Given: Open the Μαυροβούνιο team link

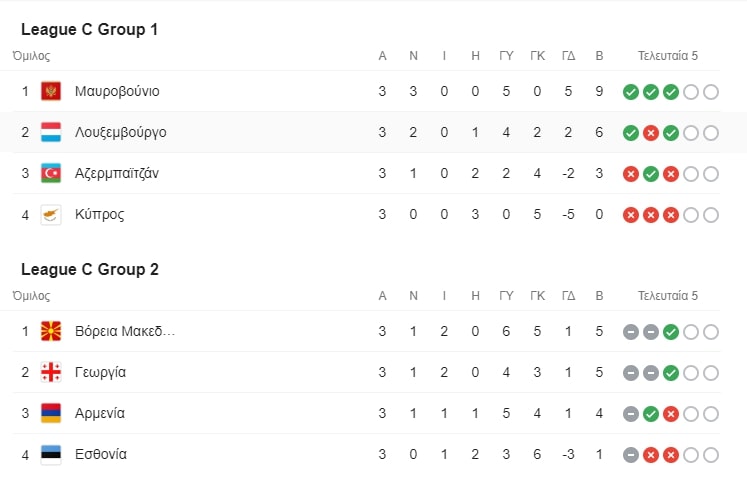Looking at the screenshot, I should coord(117,92).
